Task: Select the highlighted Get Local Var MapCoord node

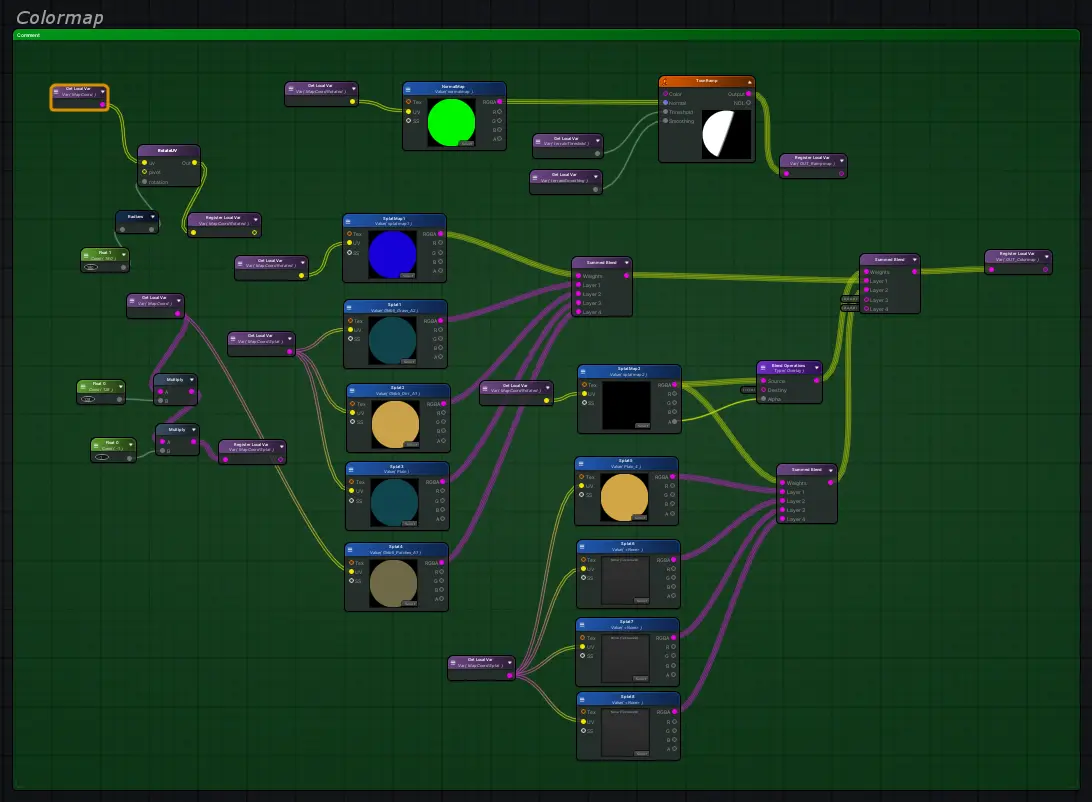Action: (x=79, y=92)
